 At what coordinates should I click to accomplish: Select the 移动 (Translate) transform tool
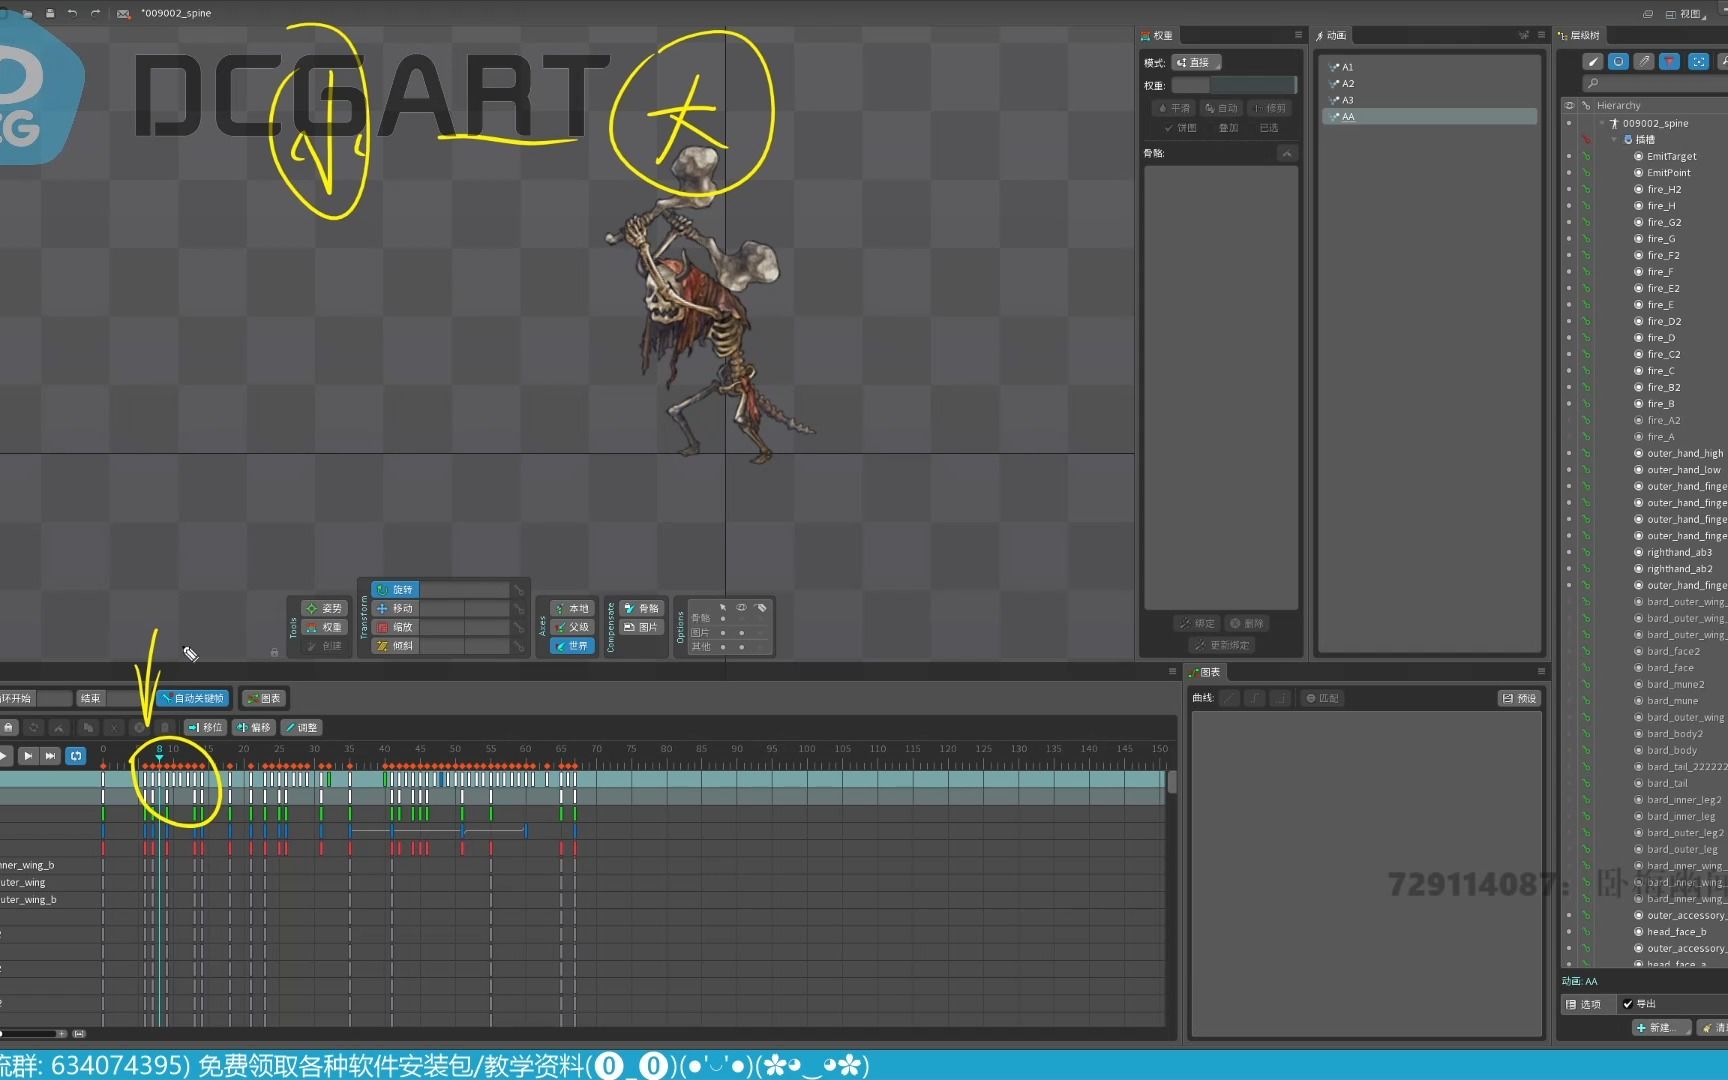pos(395,608)
